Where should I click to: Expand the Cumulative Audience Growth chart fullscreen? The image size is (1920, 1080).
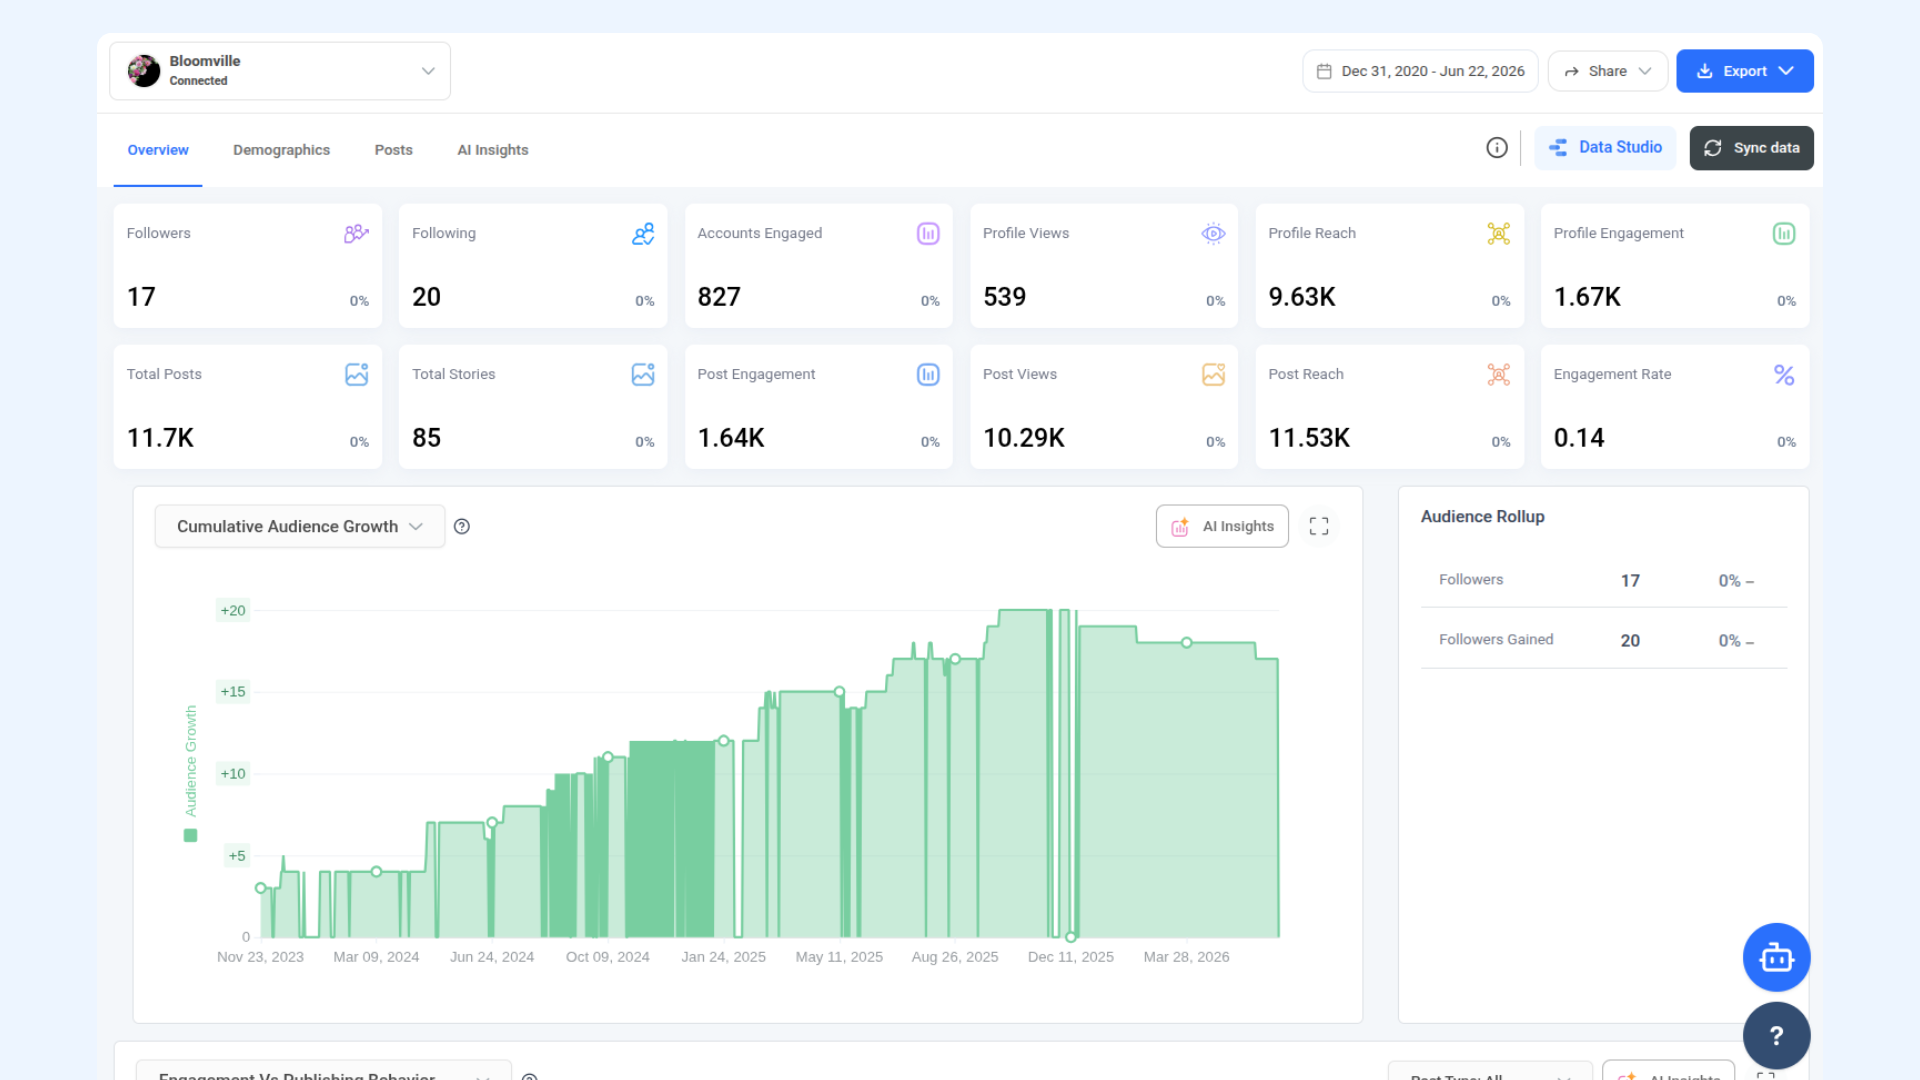point(1319,526)
